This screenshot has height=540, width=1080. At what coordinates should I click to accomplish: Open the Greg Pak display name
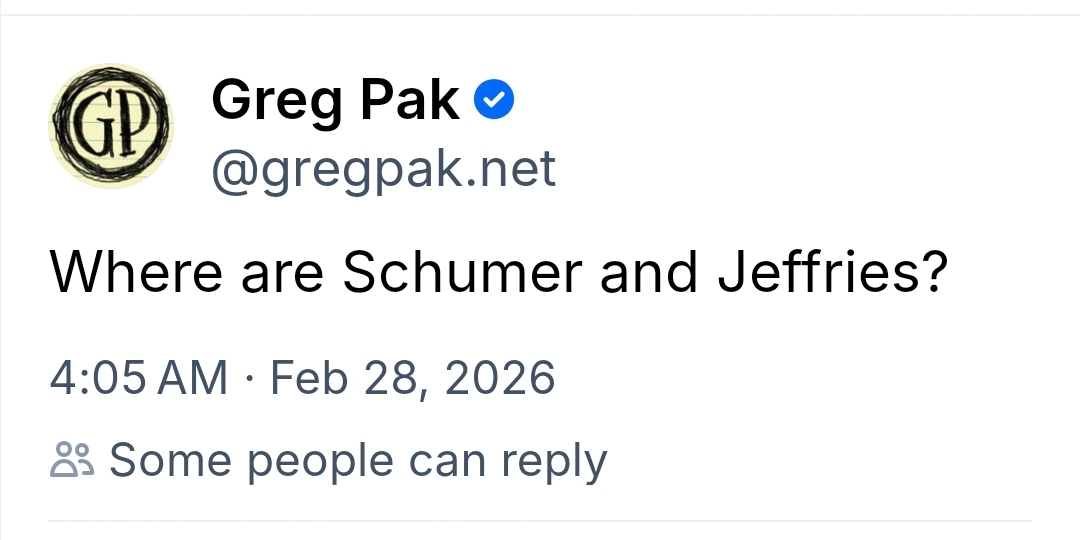click(x=335, y=100)
